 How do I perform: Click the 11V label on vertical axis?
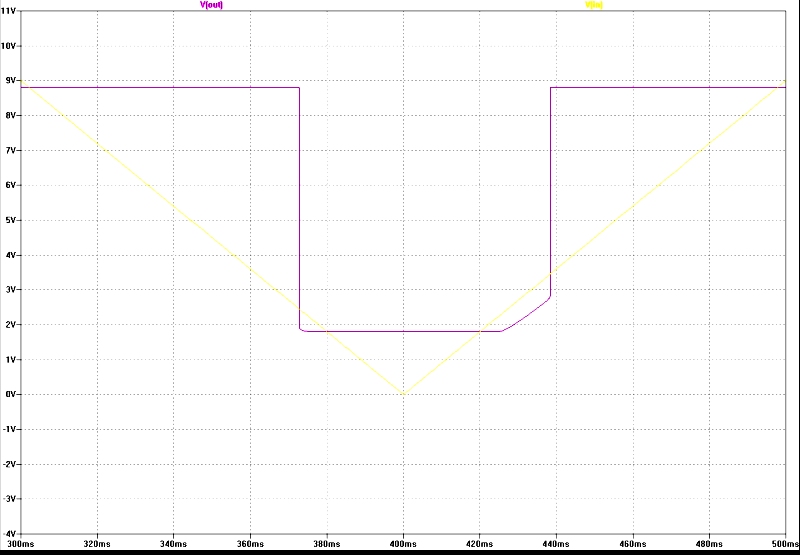[9, 11]
